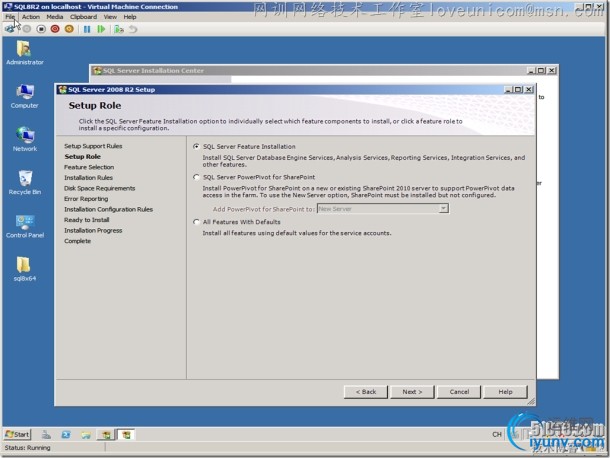Open the Help menu
The image size is (610, 458).
click(130, 17)
